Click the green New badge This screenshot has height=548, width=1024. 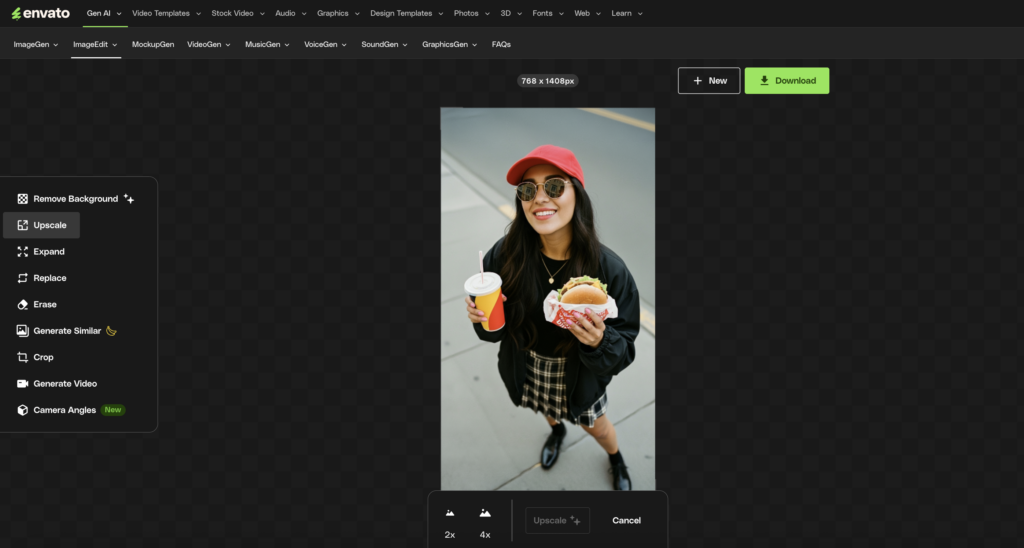113,410
